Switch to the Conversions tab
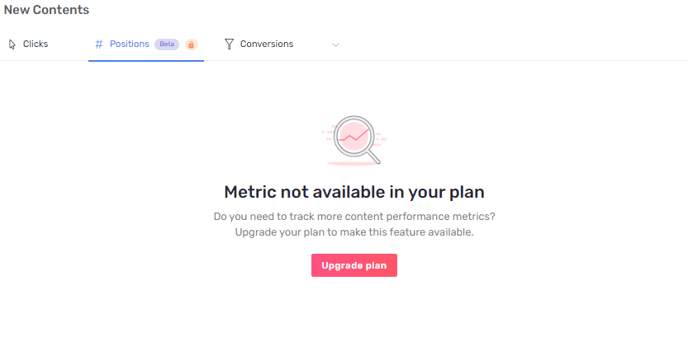The height and width of the screenshot is (360, 688). (x=259, y=44)
